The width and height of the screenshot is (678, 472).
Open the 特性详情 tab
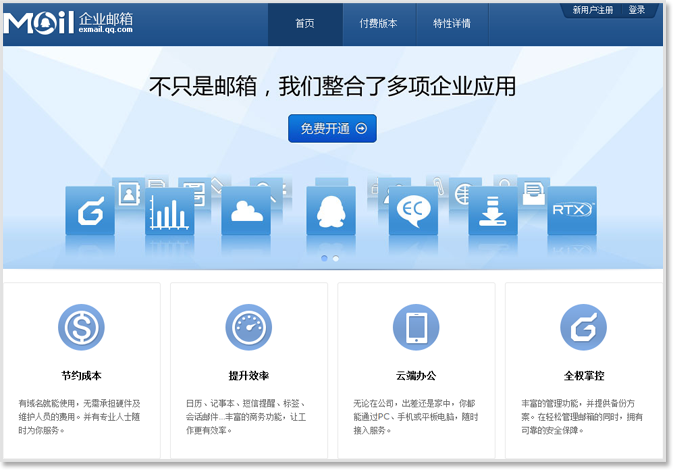(452, 24)
